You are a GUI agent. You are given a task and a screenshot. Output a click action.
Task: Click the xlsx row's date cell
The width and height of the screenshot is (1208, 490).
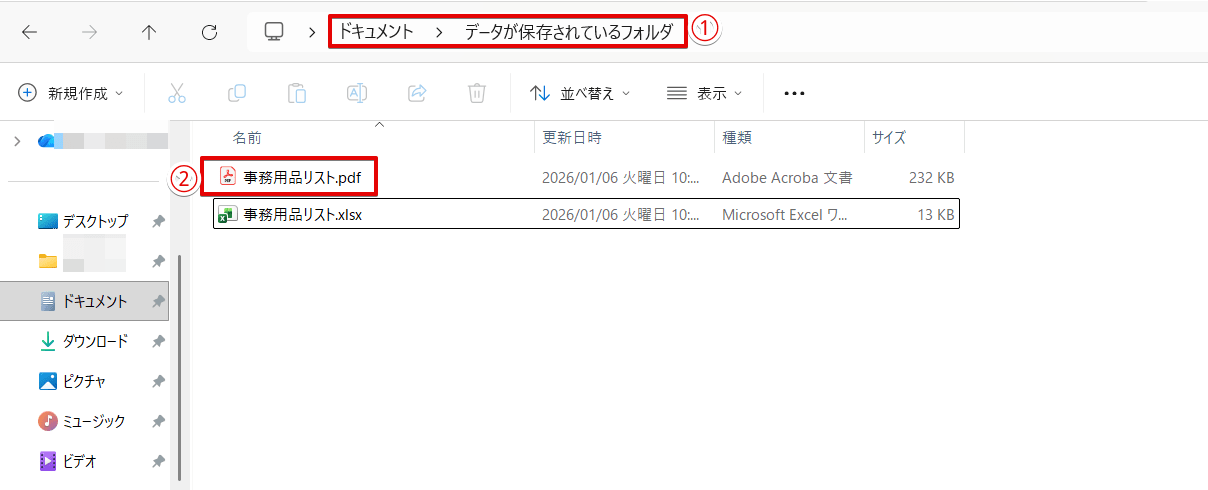(620, 214)
